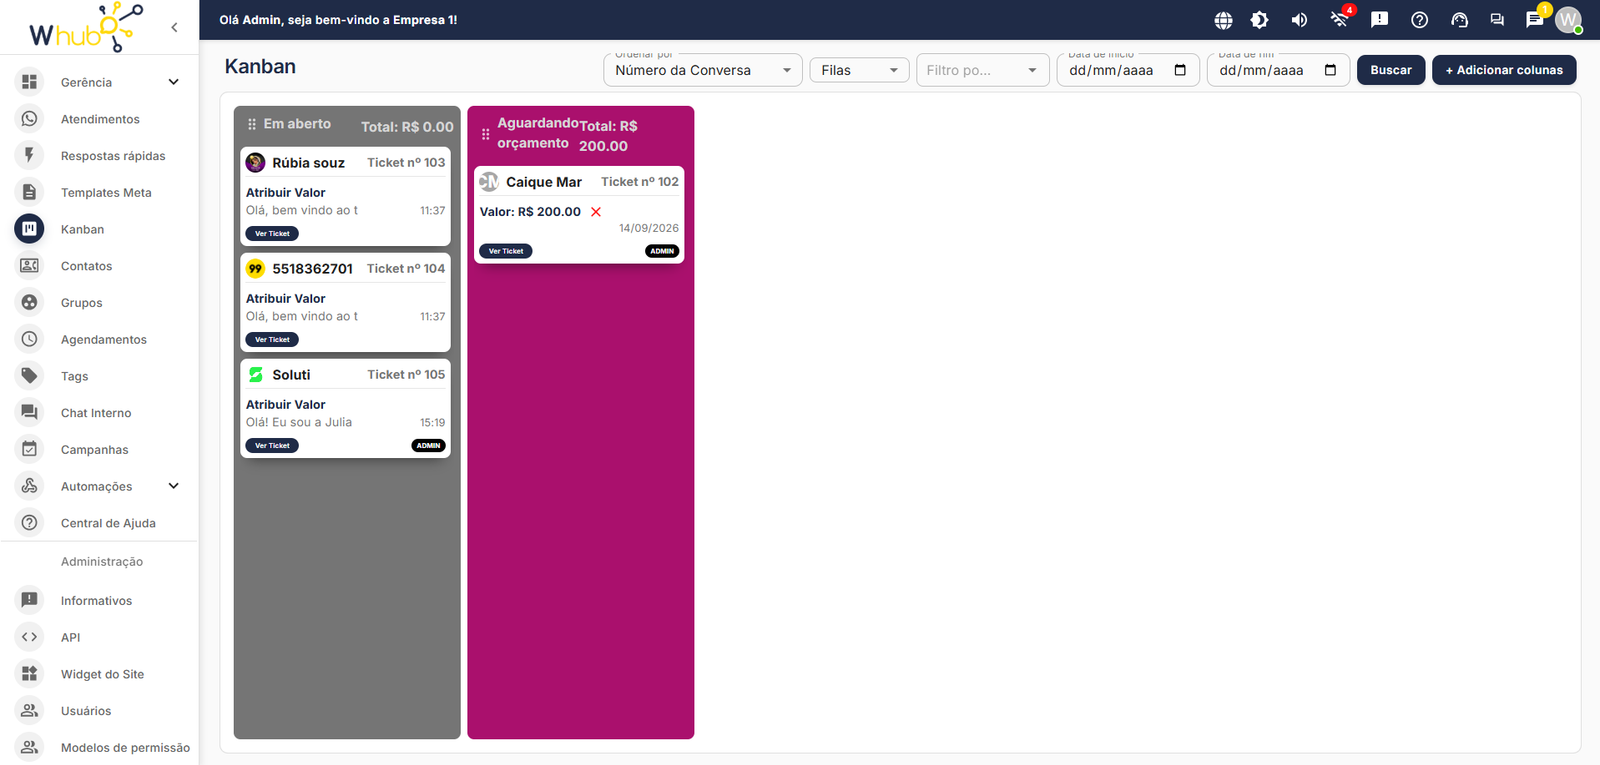Click + Adicionar colunas button
The width and height of the screenshot is (1600, 765).
click(x=1504, y=70)
